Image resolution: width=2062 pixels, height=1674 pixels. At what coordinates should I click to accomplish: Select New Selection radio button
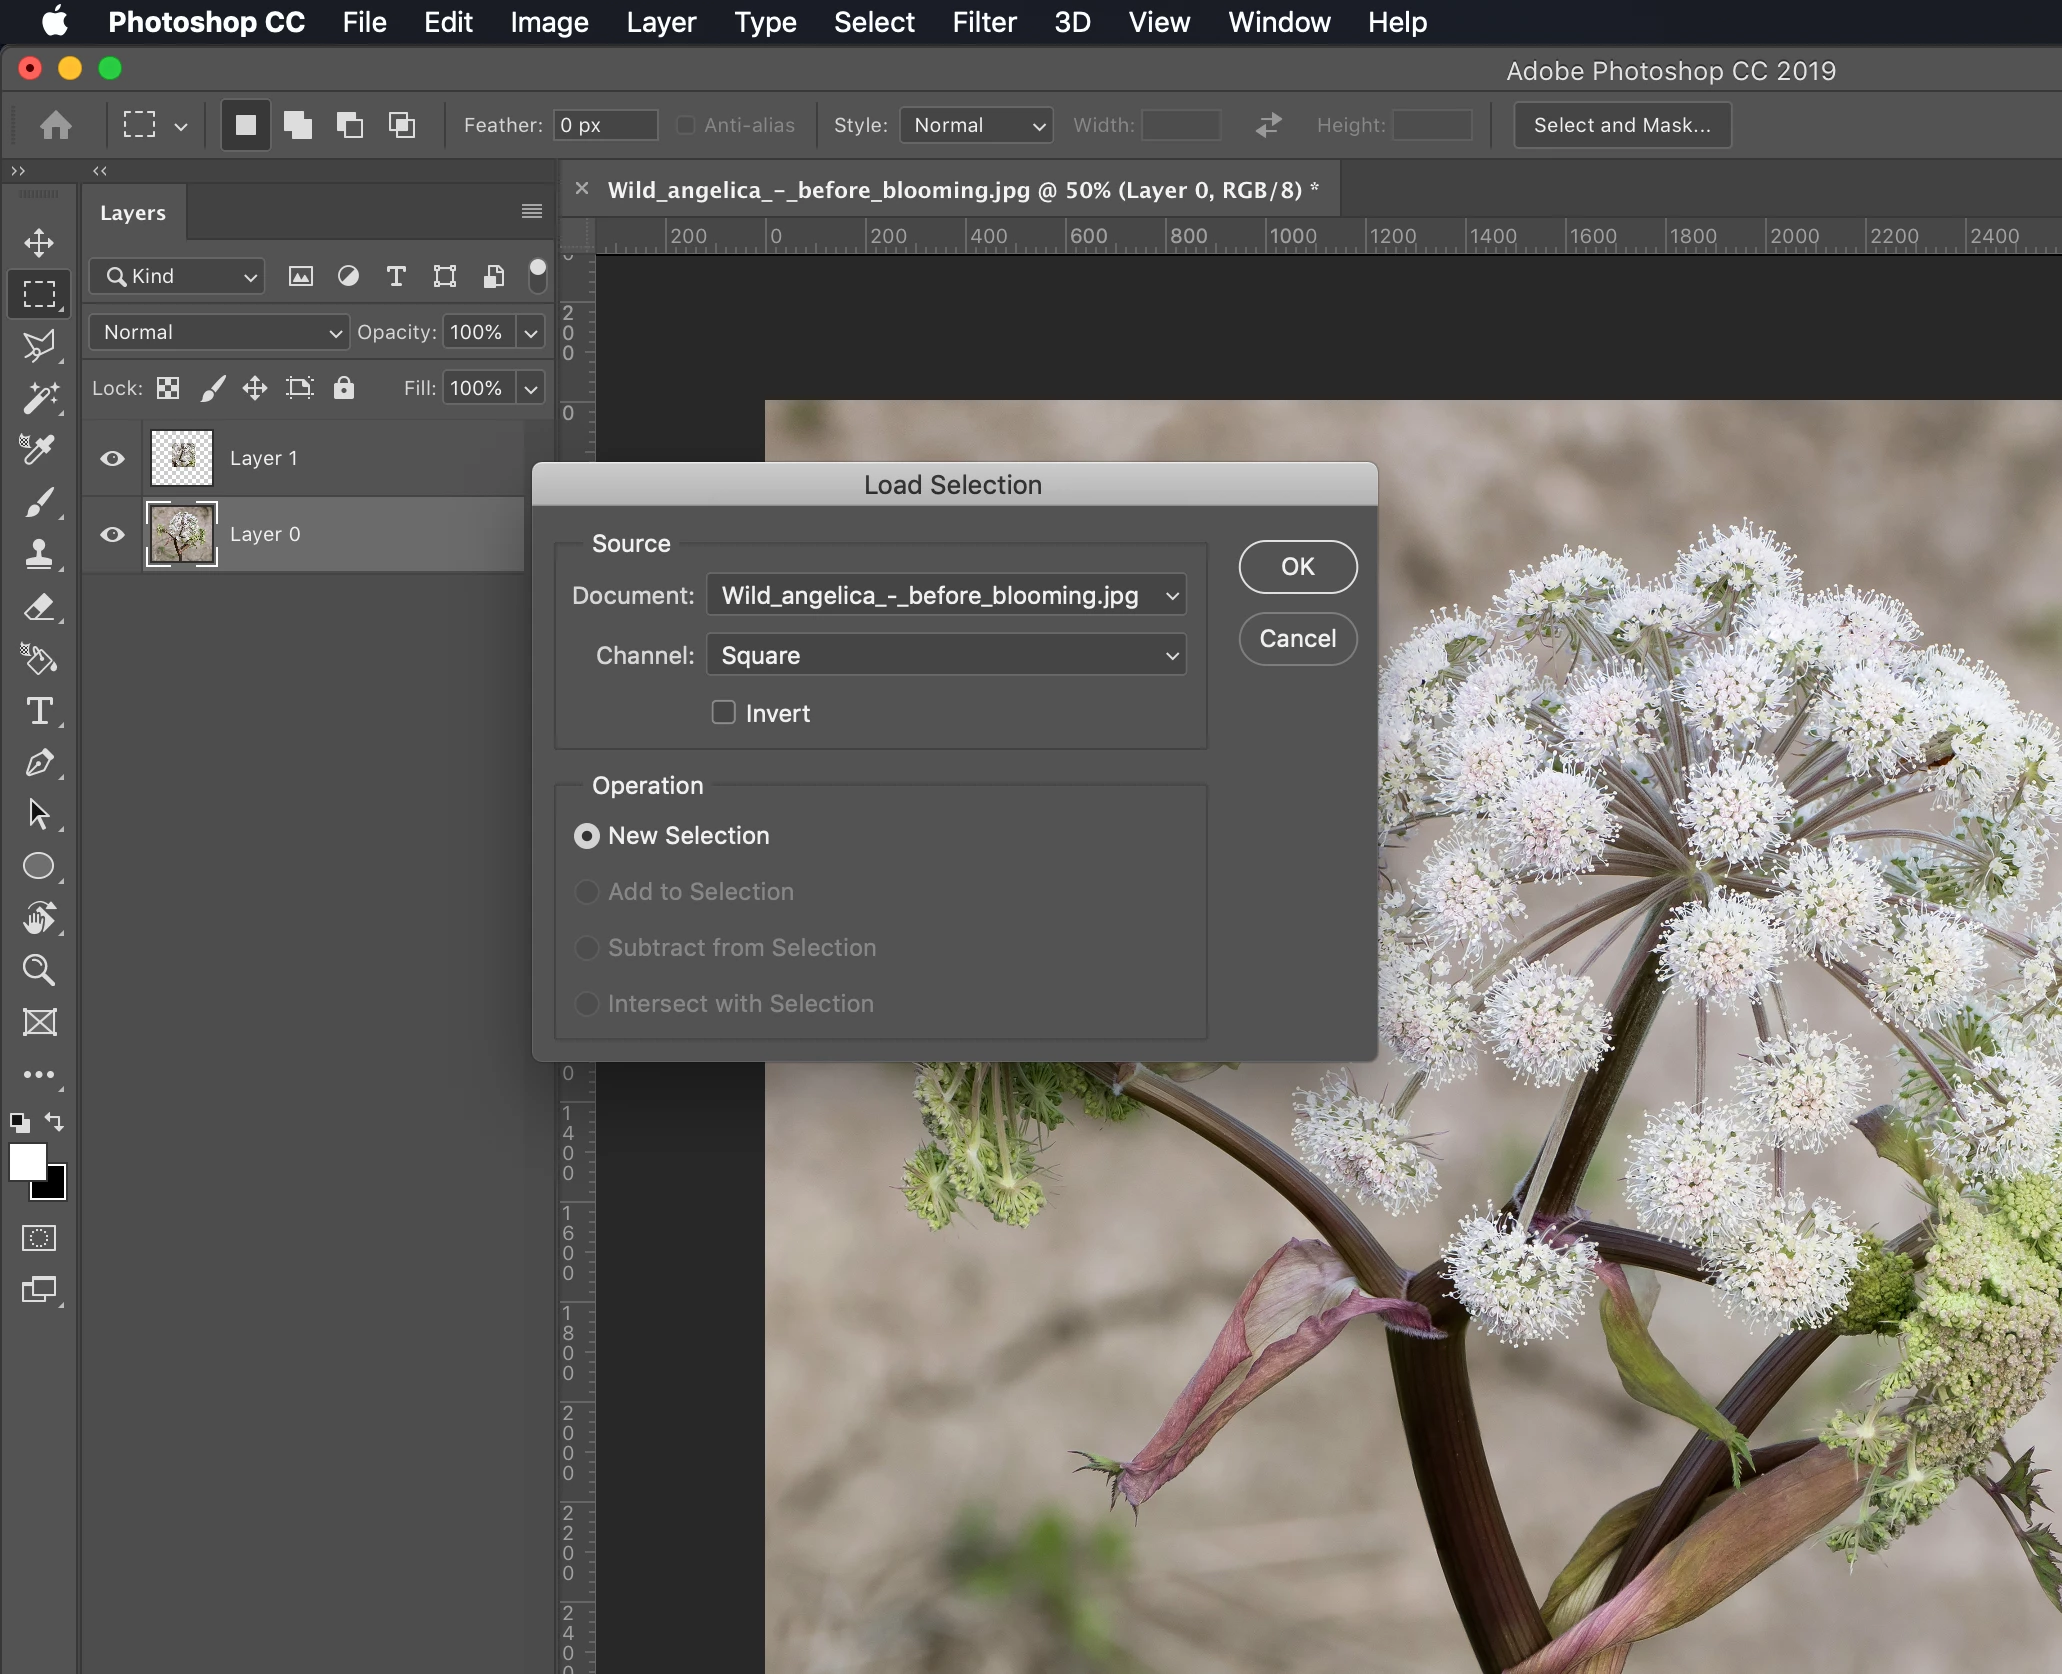click(587, 836)
